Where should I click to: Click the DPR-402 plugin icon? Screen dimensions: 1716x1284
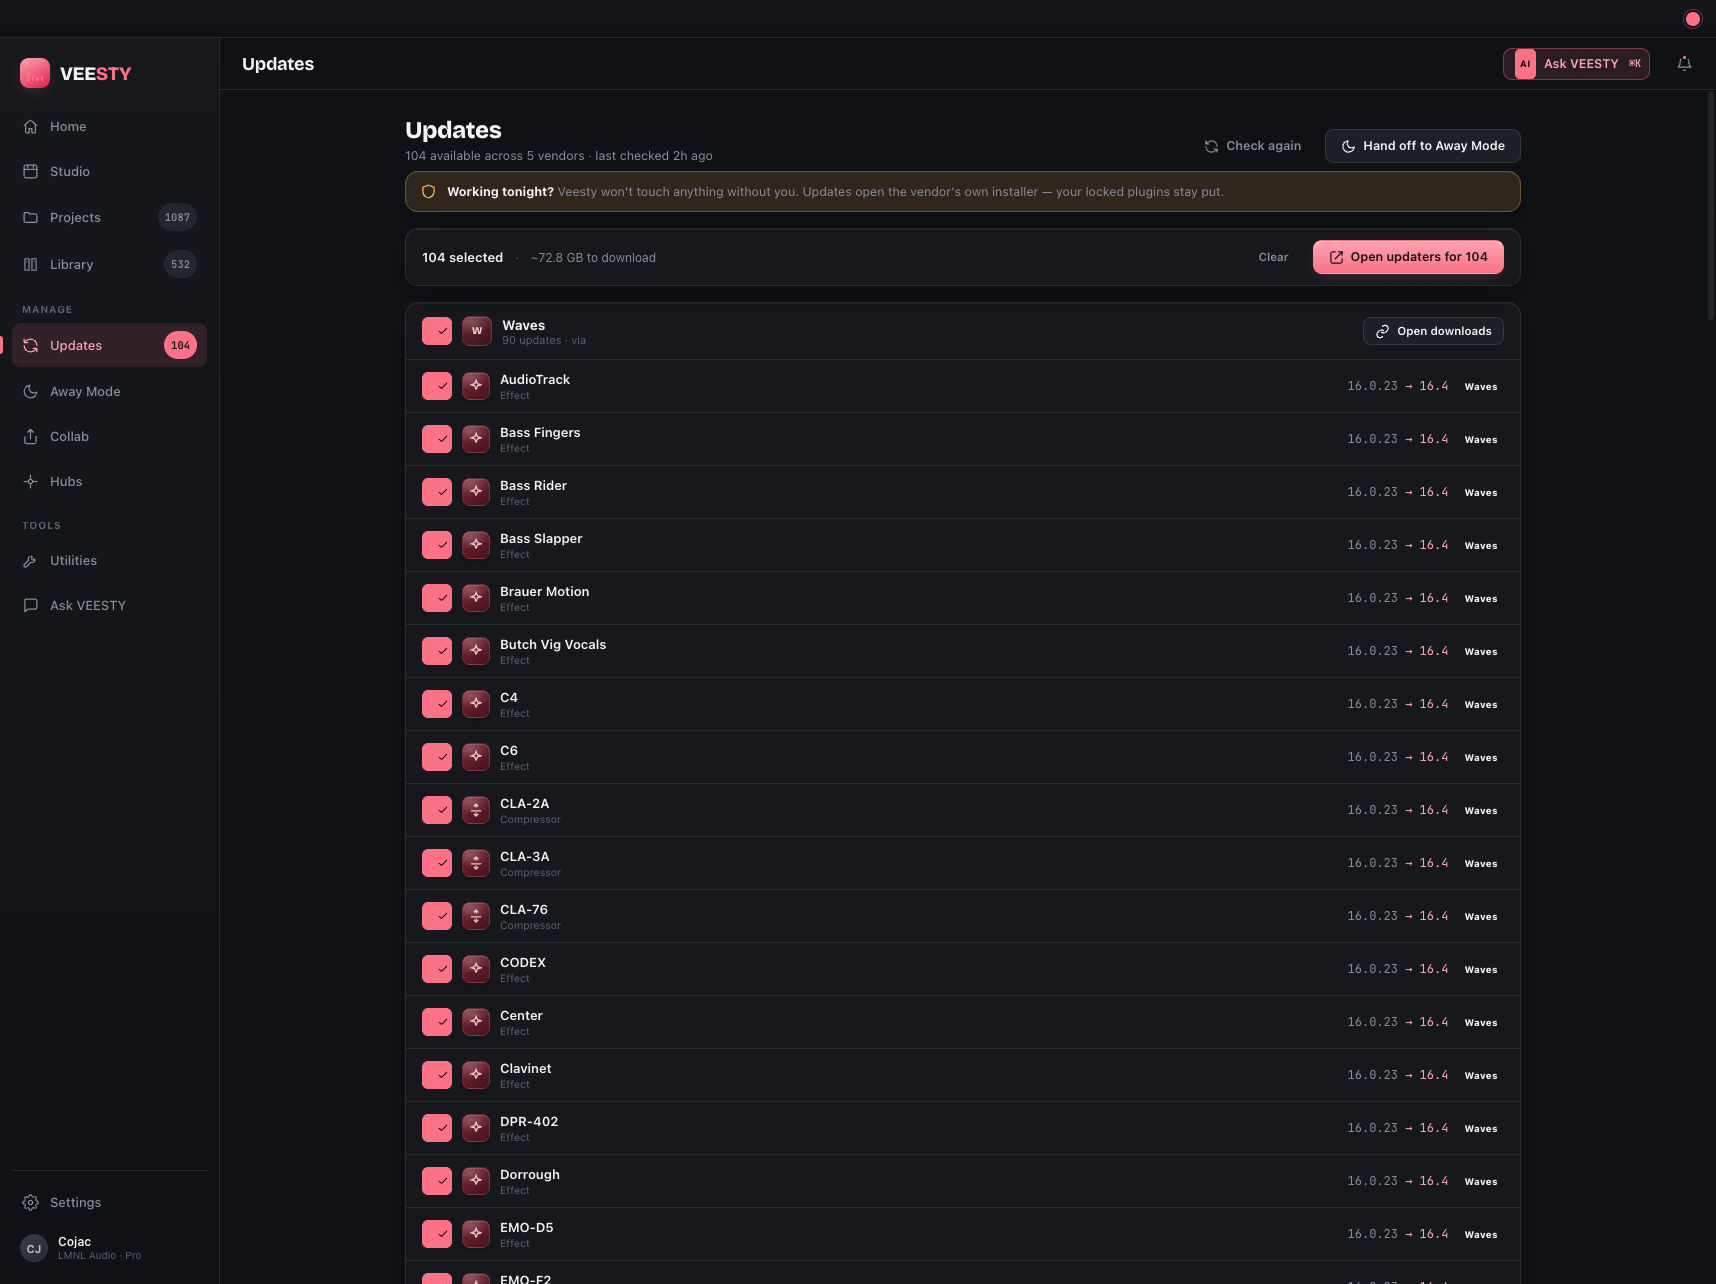tap(476, 1128)
